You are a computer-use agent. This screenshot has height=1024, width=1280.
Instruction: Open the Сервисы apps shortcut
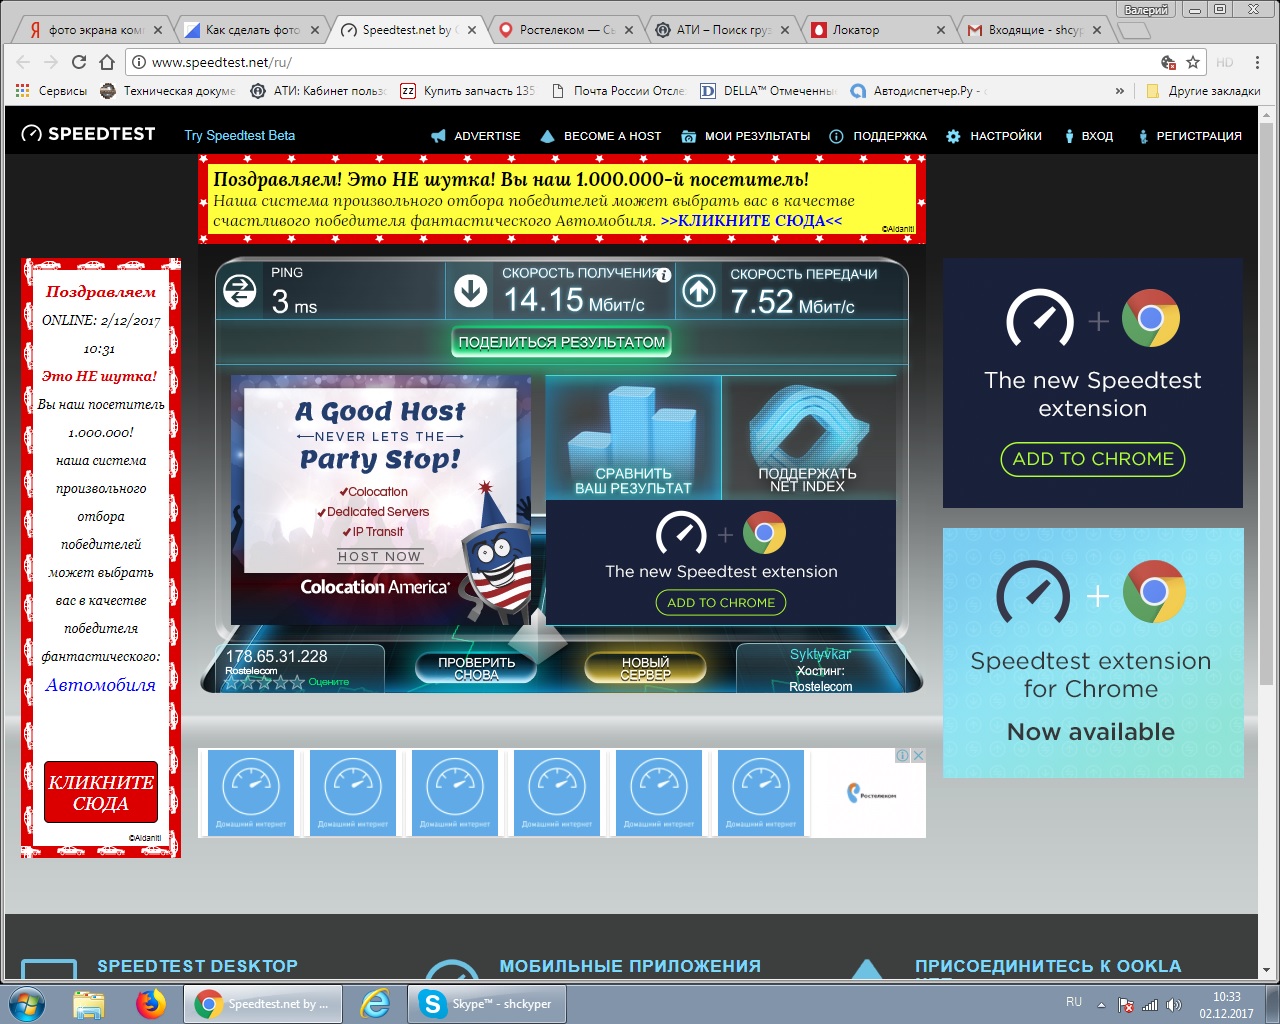pos(52,91)
